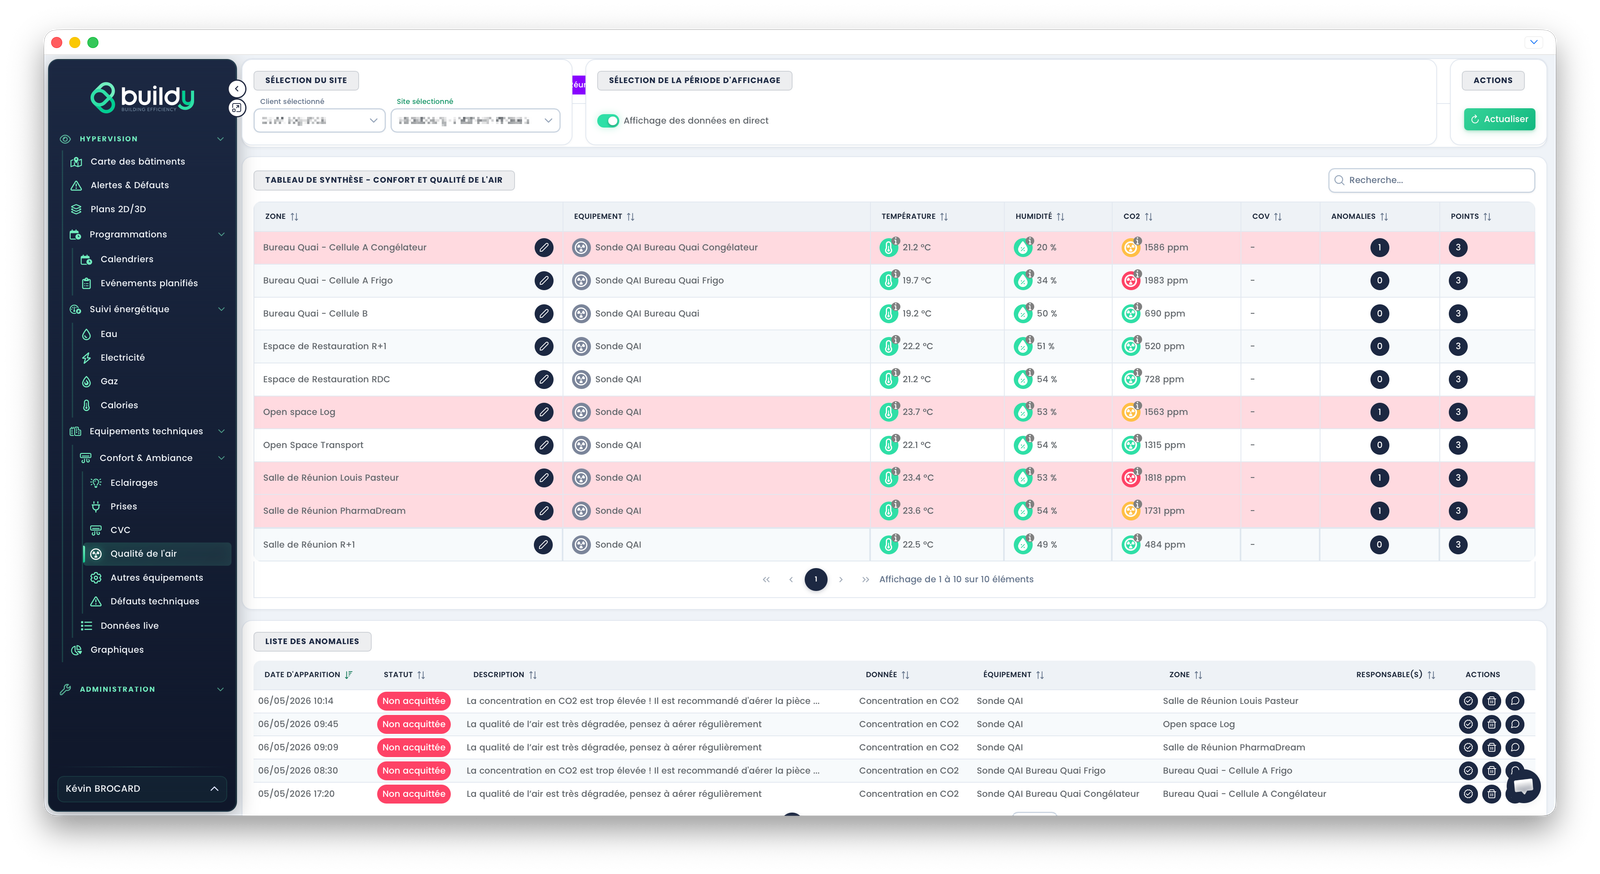
Task: Edit the Bureau Quai - Cellule A Frigo zone
Action: click(543, 281)
